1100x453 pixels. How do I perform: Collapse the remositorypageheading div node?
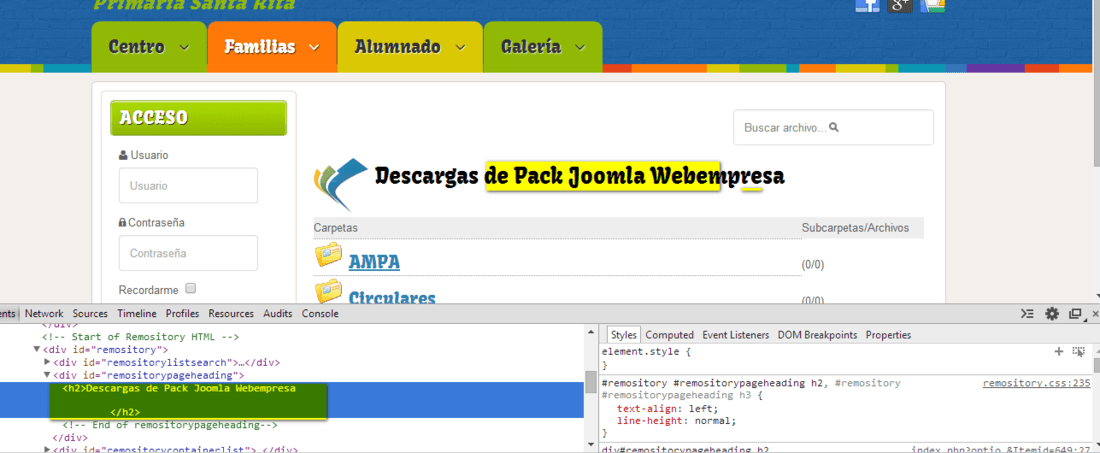[x=47, y=375]
